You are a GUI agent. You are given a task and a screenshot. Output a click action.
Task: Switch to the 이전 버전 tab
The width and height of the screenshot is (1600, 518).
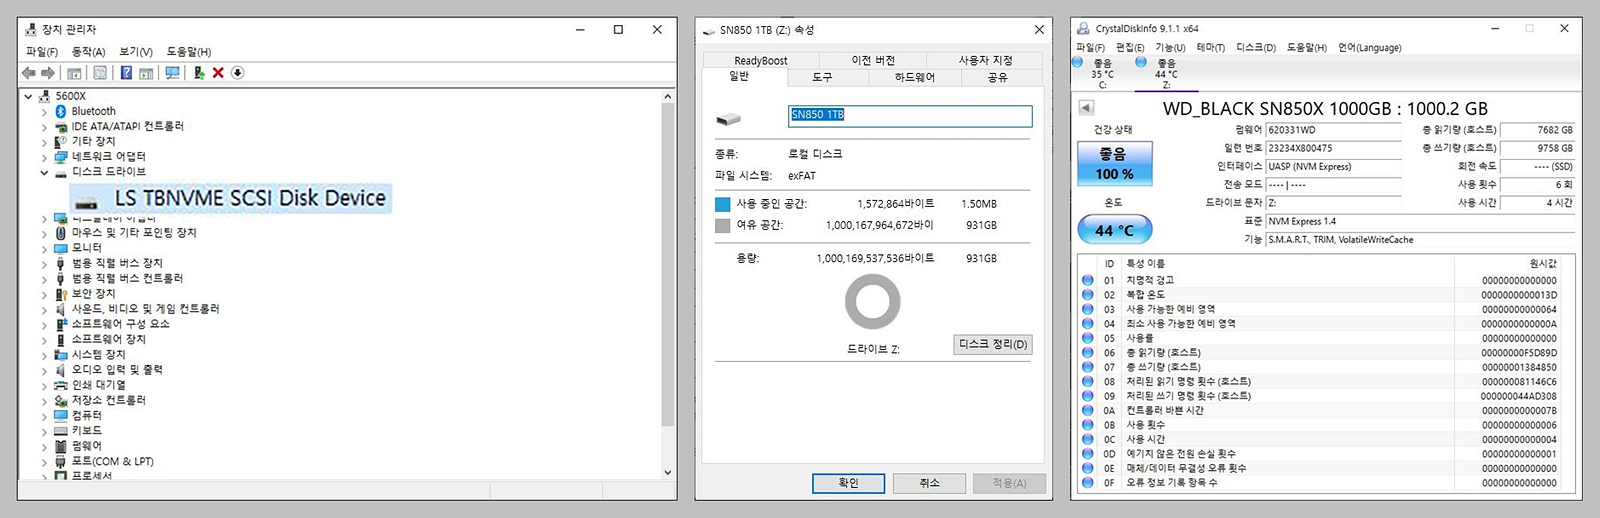[873, 60]
